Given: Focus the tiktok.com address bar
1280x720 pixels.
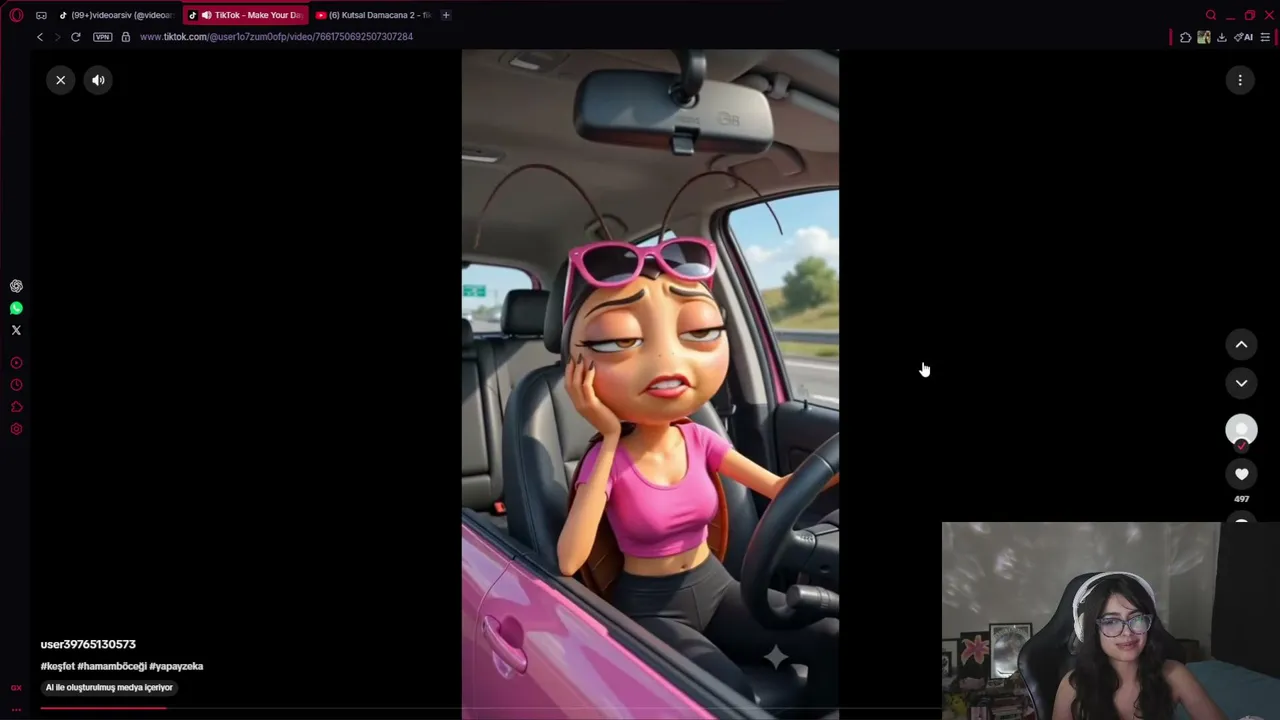Looking at the screenshot, I should [x=276, y=37].
